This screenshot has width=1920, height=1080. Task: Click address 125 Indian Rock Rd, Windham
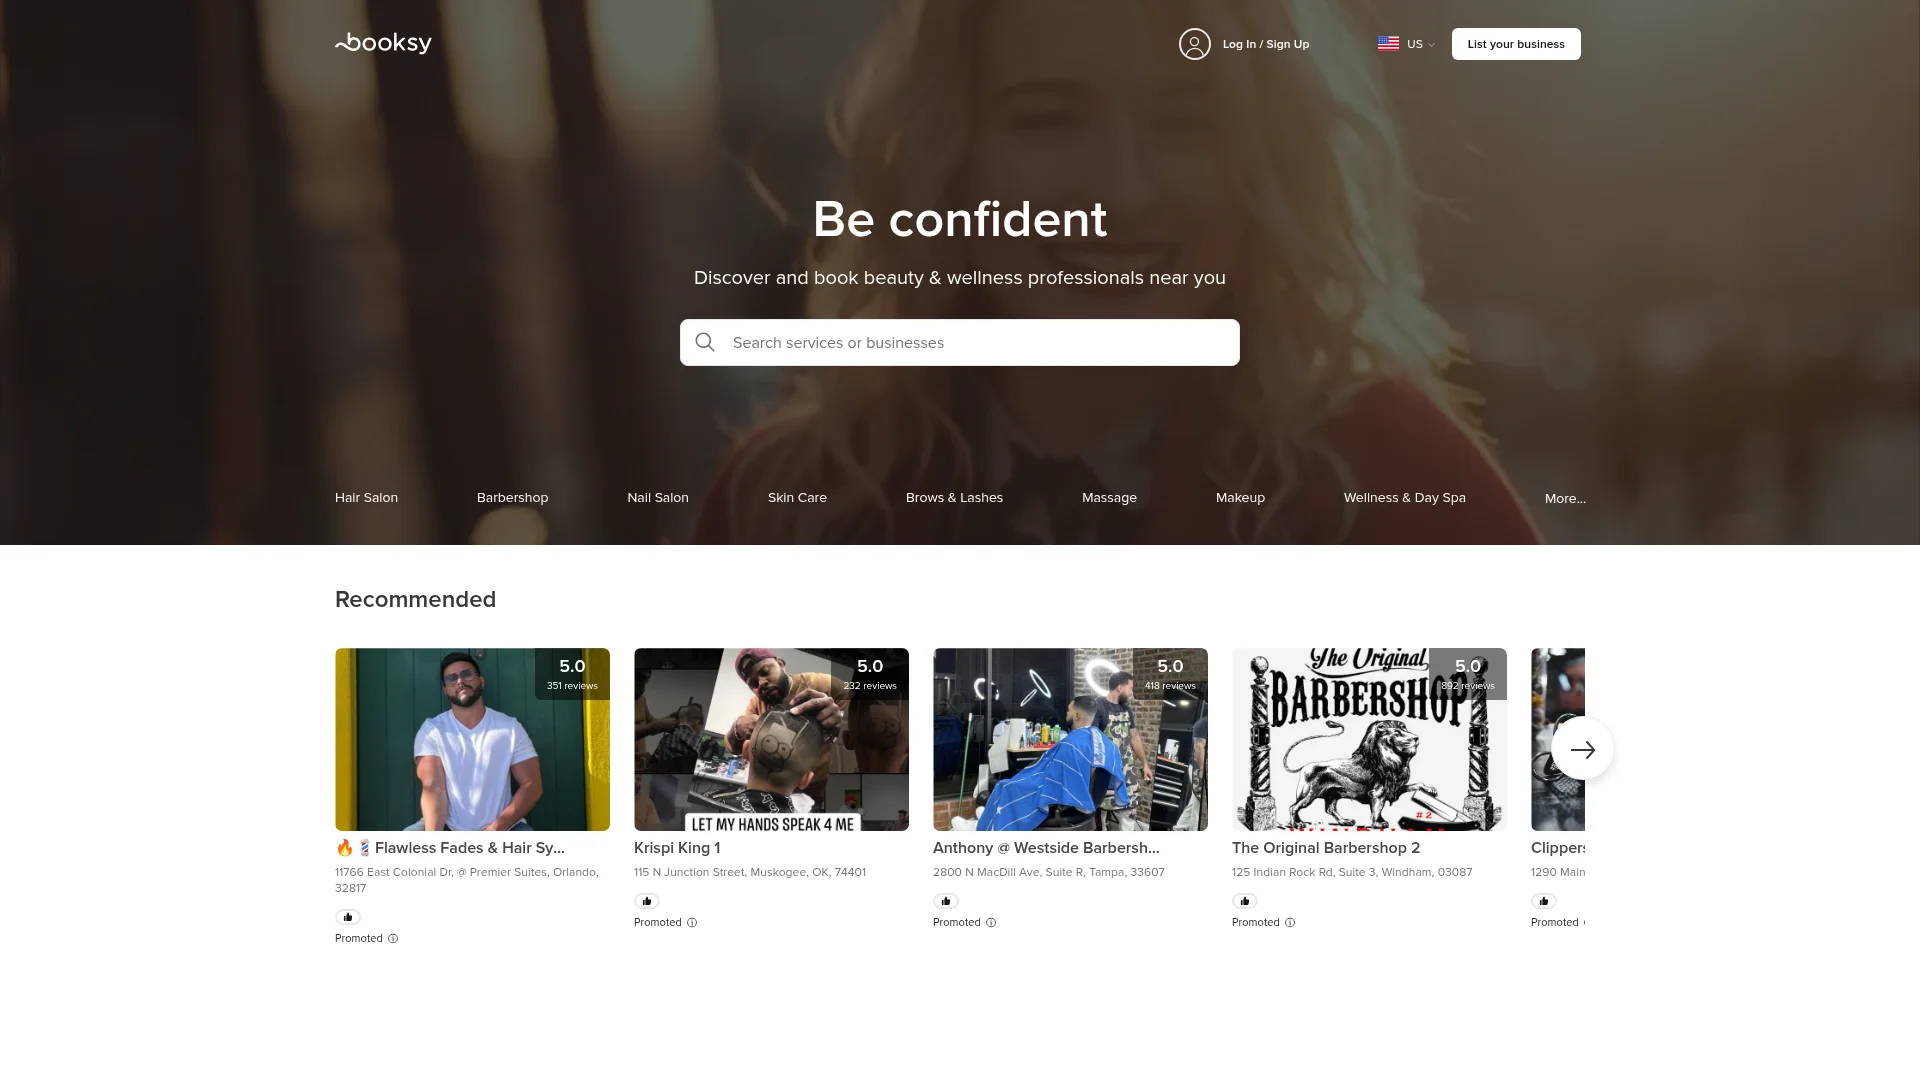point(1352,872)
